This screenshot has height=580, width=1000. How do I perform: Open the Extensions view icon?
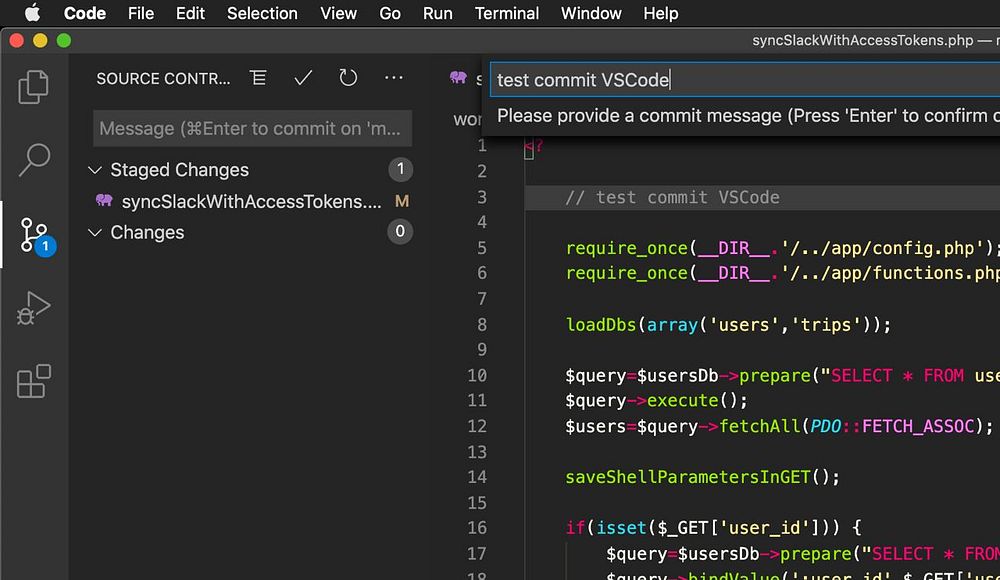point(34,382)
